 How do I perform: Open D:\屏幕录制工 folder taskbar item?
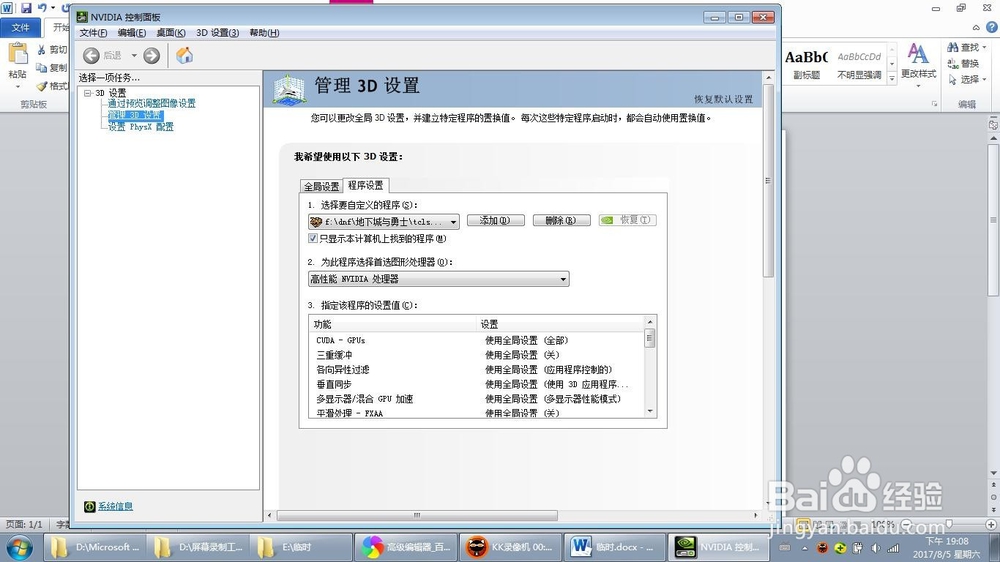point(200,547)
